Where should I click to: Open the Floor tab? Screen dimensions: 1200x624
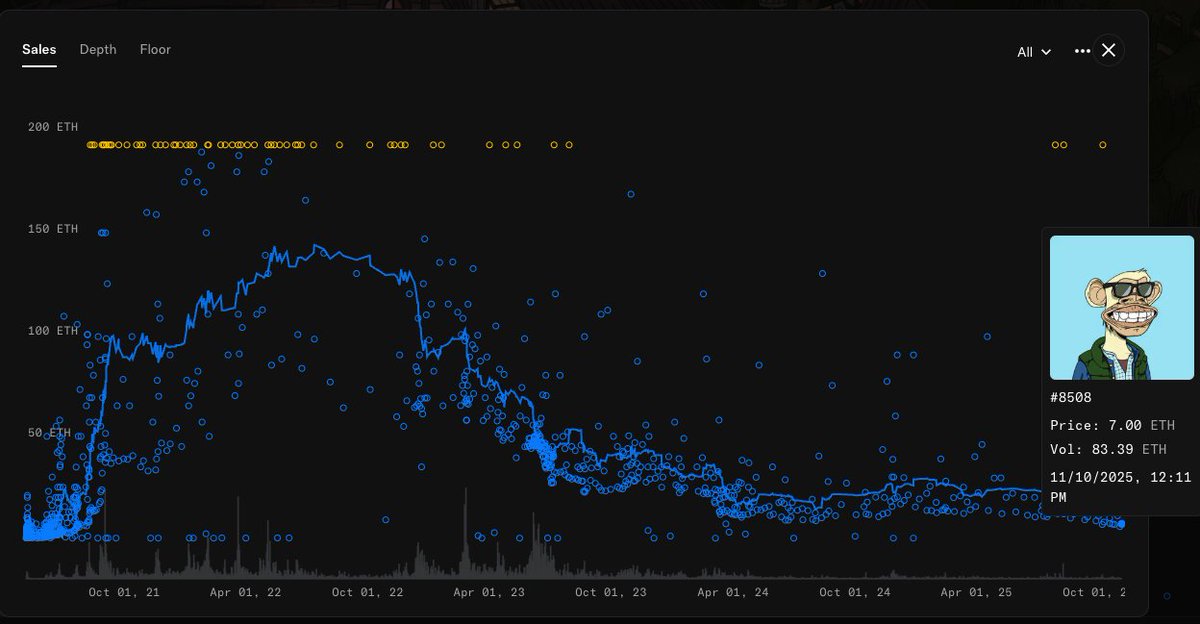coord(155,49)
